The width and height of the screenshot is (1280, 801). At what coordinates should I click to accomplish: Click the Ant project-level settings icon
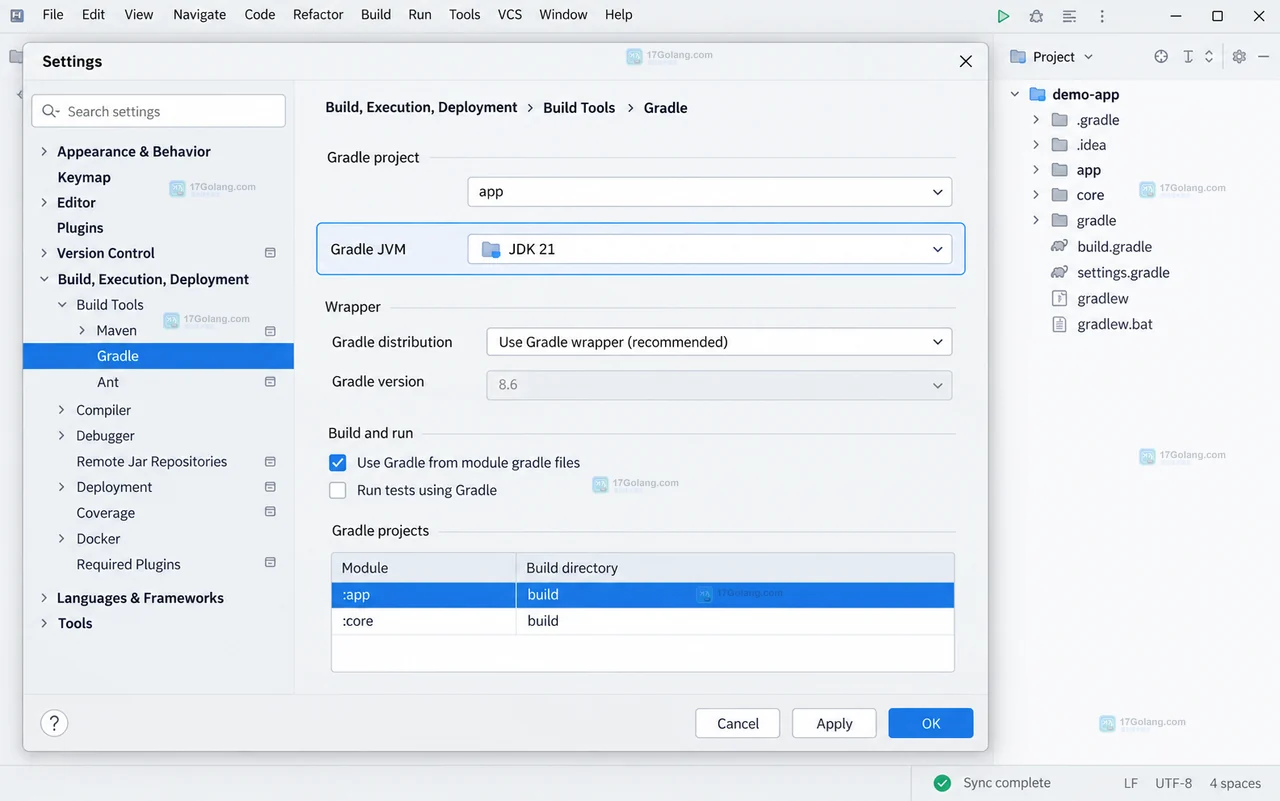point(270,382)
